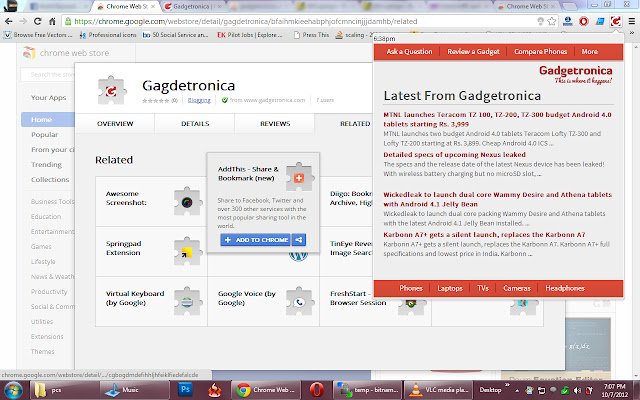Image resolution: width=640 pixels, height=400 pixels.
Task: Open the Cameras category link
Action: [x=517, y=288]
